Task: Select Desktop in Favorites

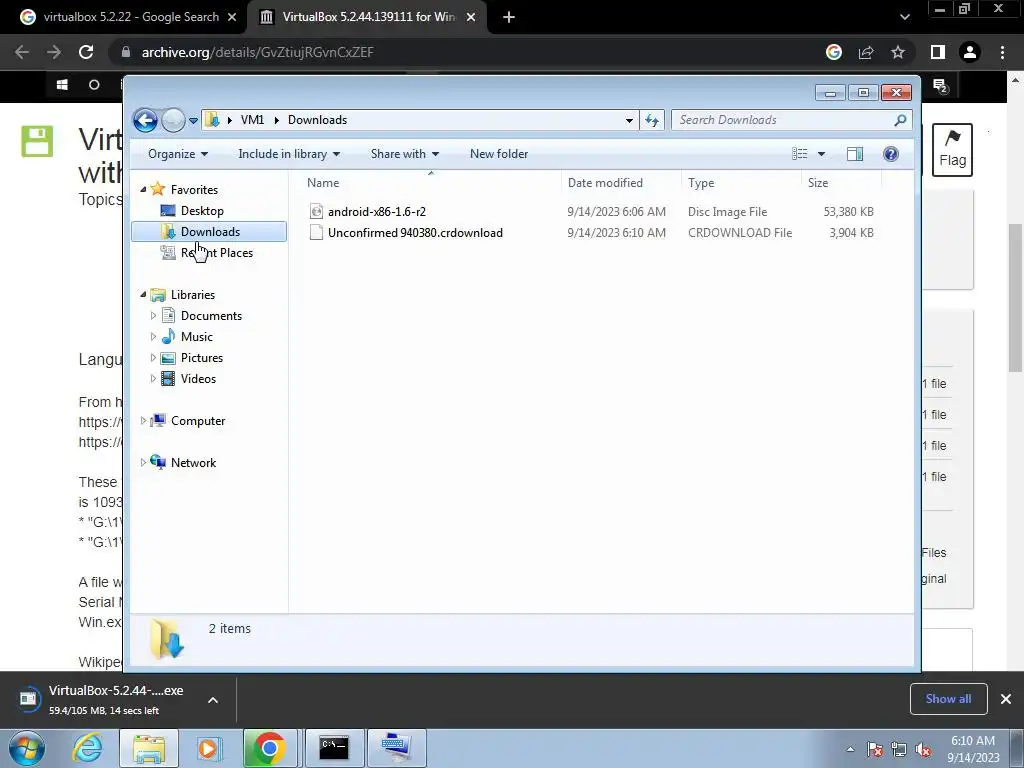Action: click(202, 211)
